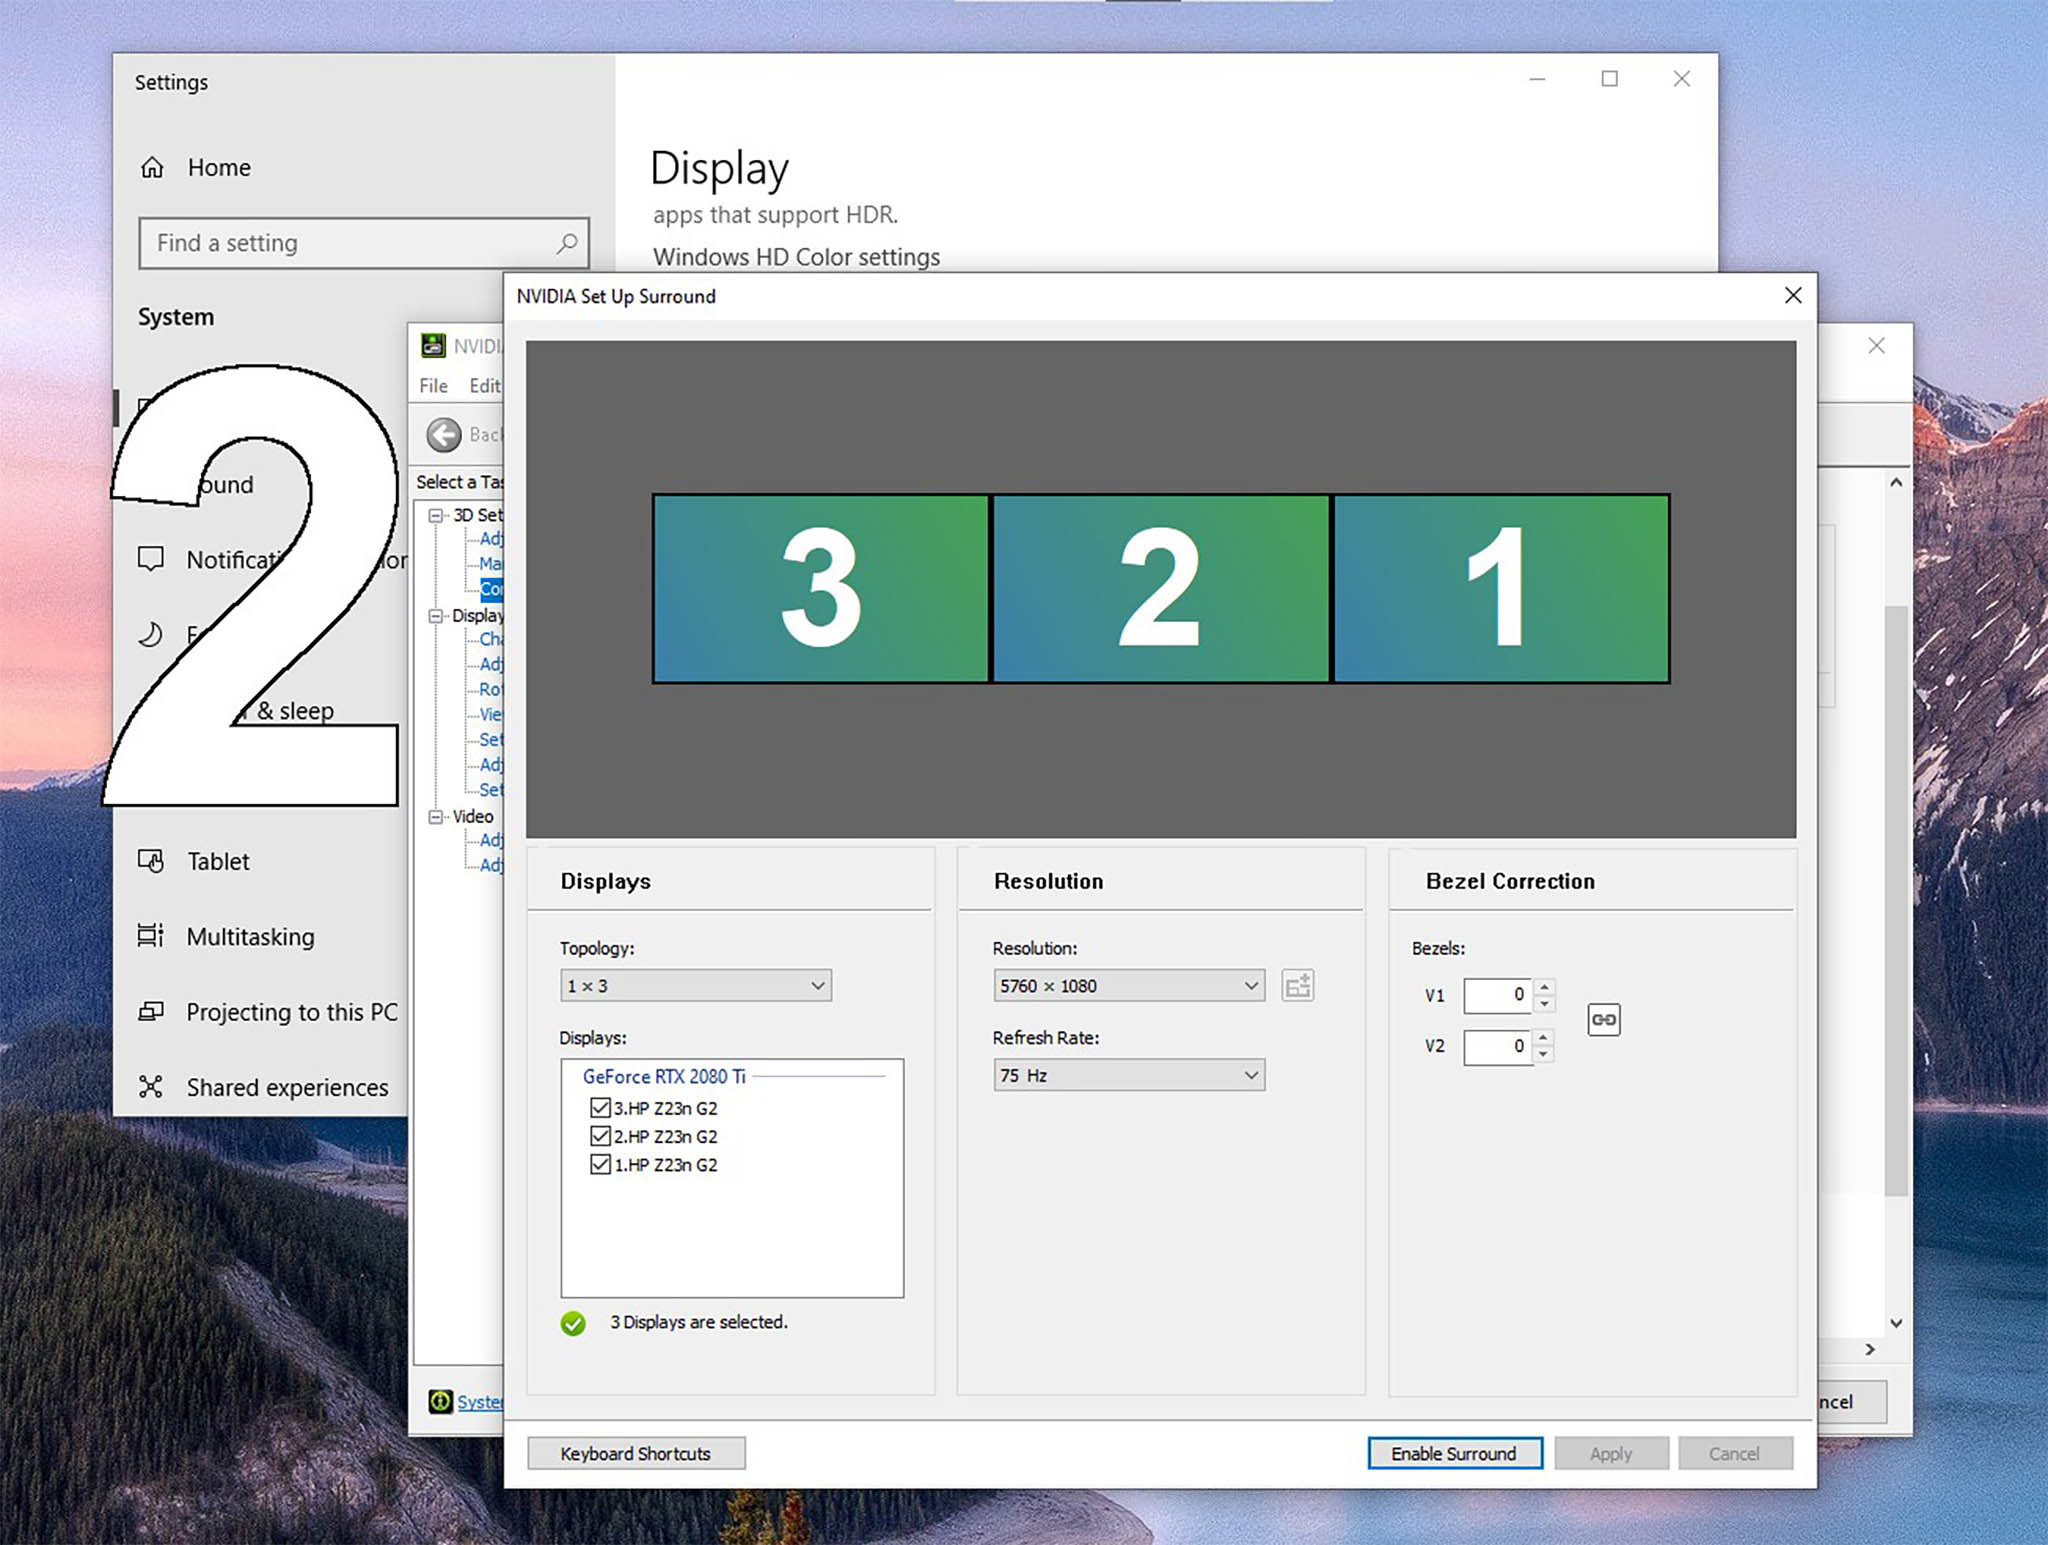Click GeForce RTX 2080 Ti group header

tap(664, 1076)
